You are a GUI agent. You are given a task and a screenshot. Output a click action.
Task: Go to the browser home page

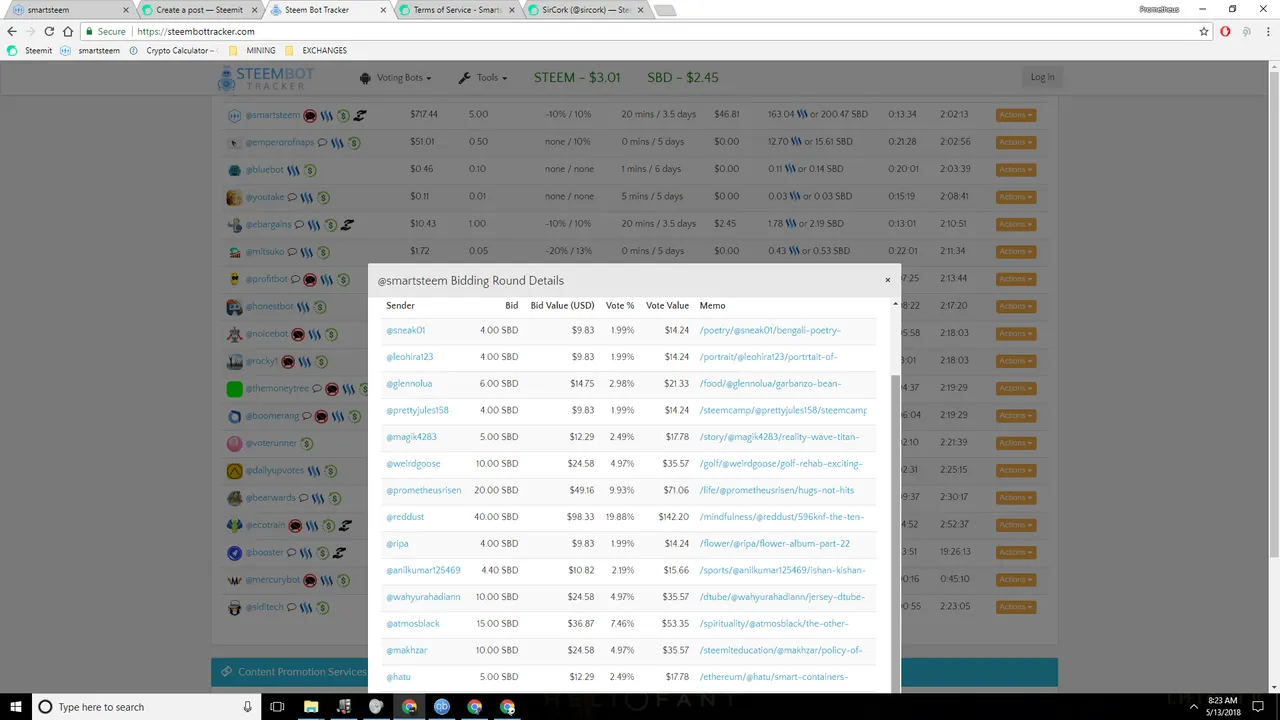tap(68, 31)
